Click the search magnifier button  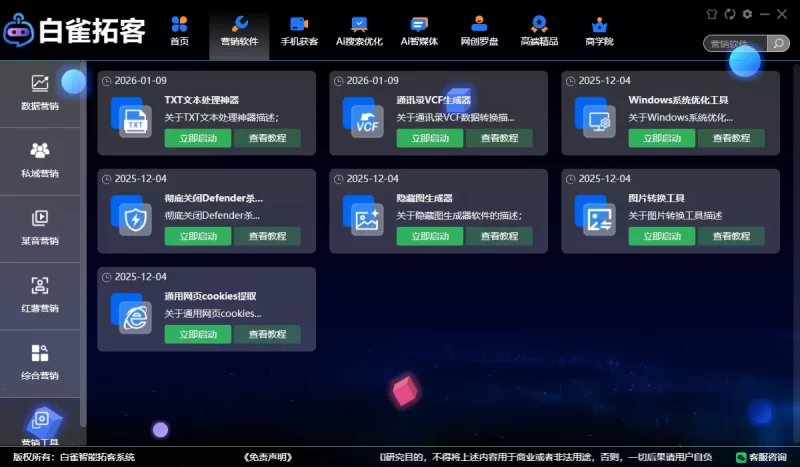pyautogui.click(x=778, y=44)
